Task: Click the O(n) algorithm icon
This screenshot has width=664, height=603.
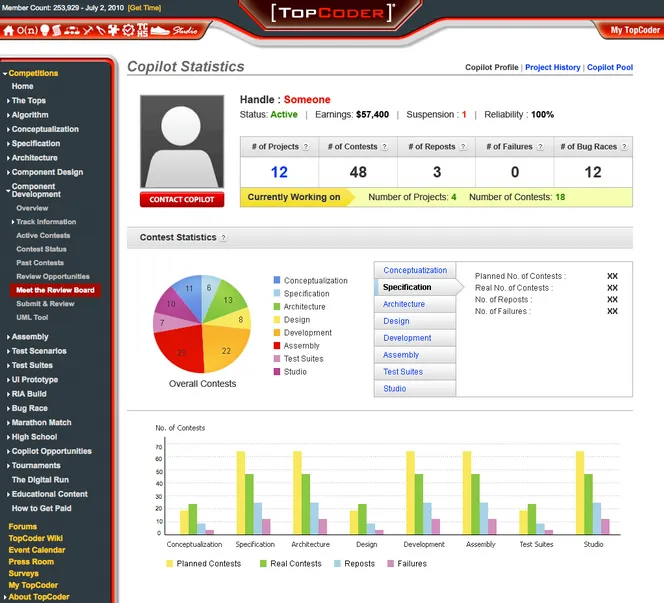Action: (x=28, y=30)
